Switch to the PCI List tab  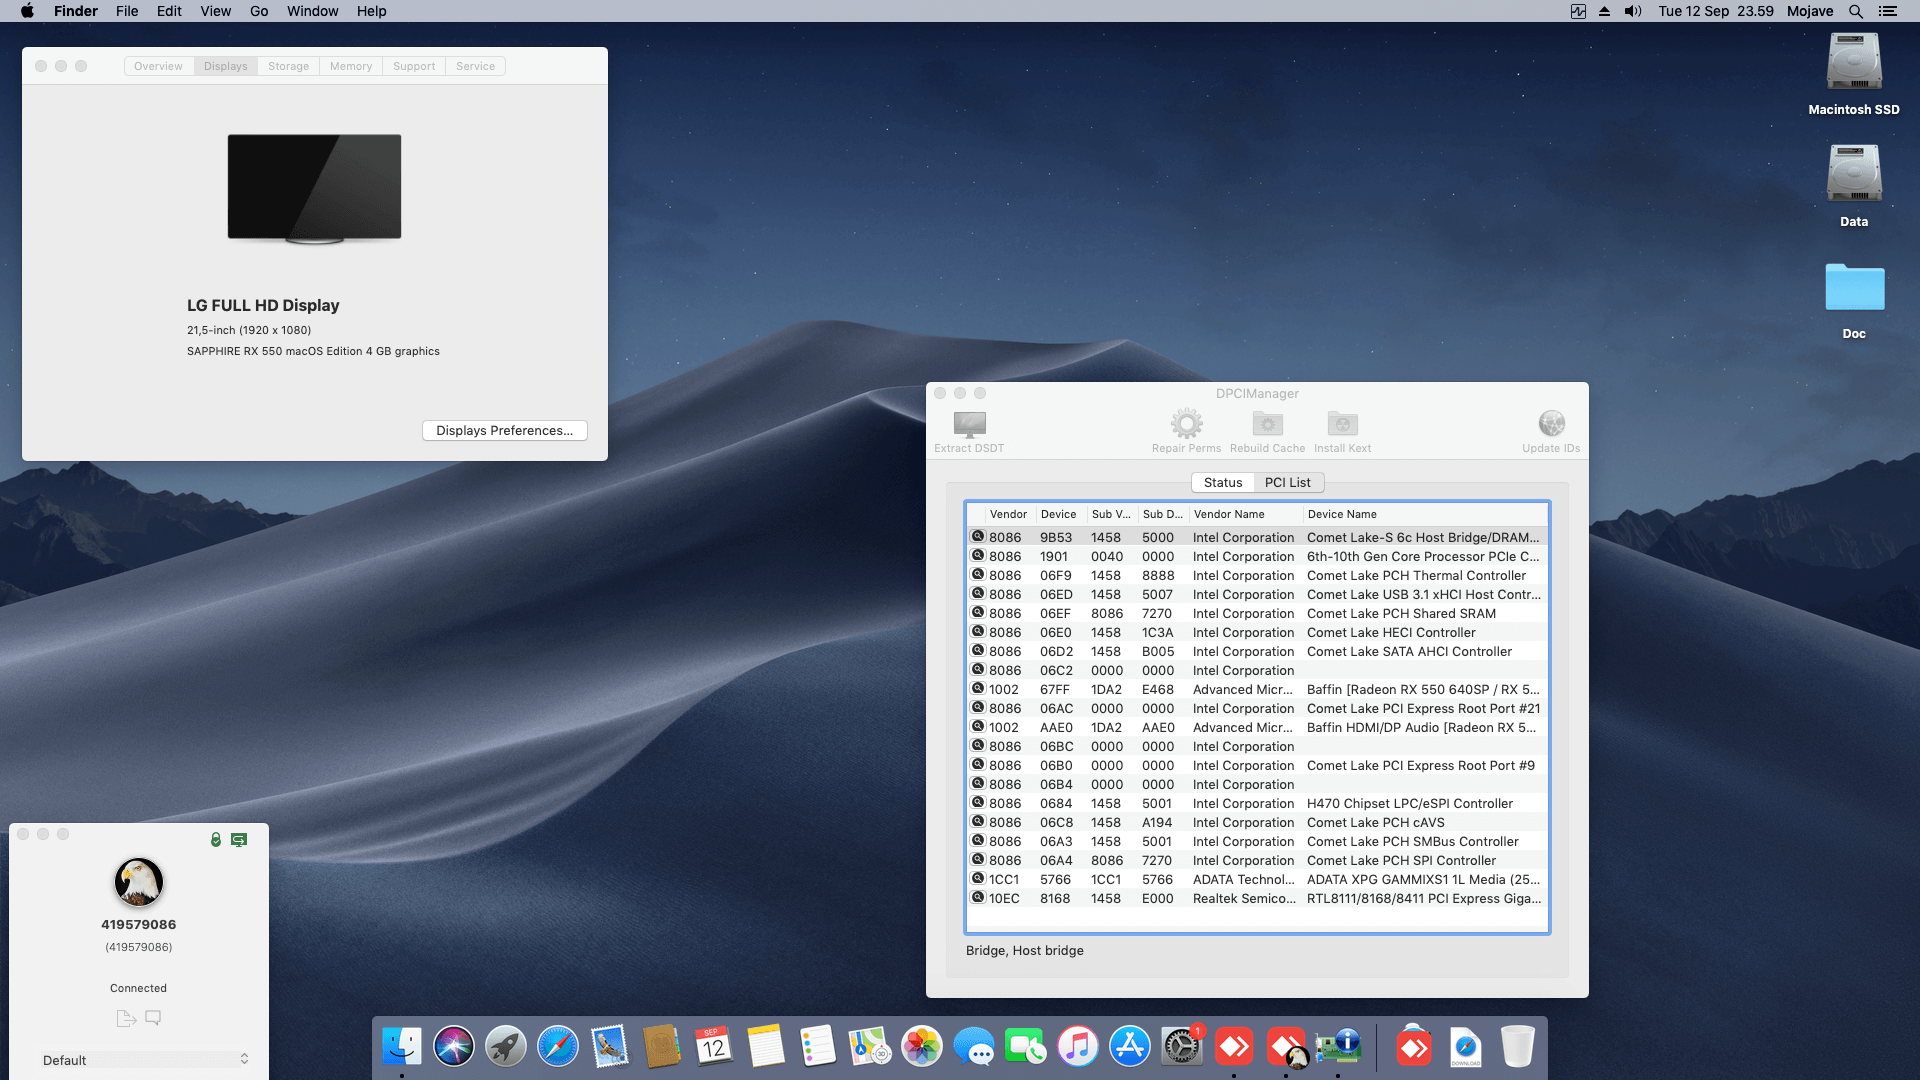pyautogui.click(x=1287, y=482)
